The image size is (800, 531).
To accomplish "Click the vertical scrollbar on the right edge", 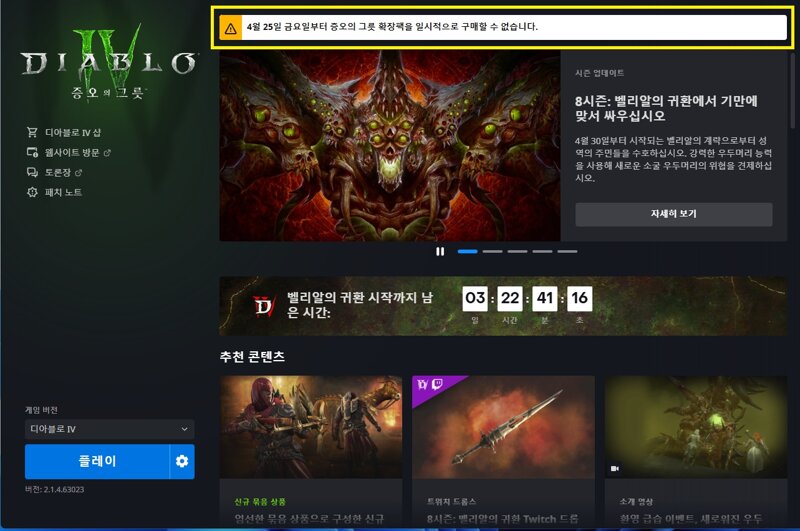I will click(x=792, y=89).
